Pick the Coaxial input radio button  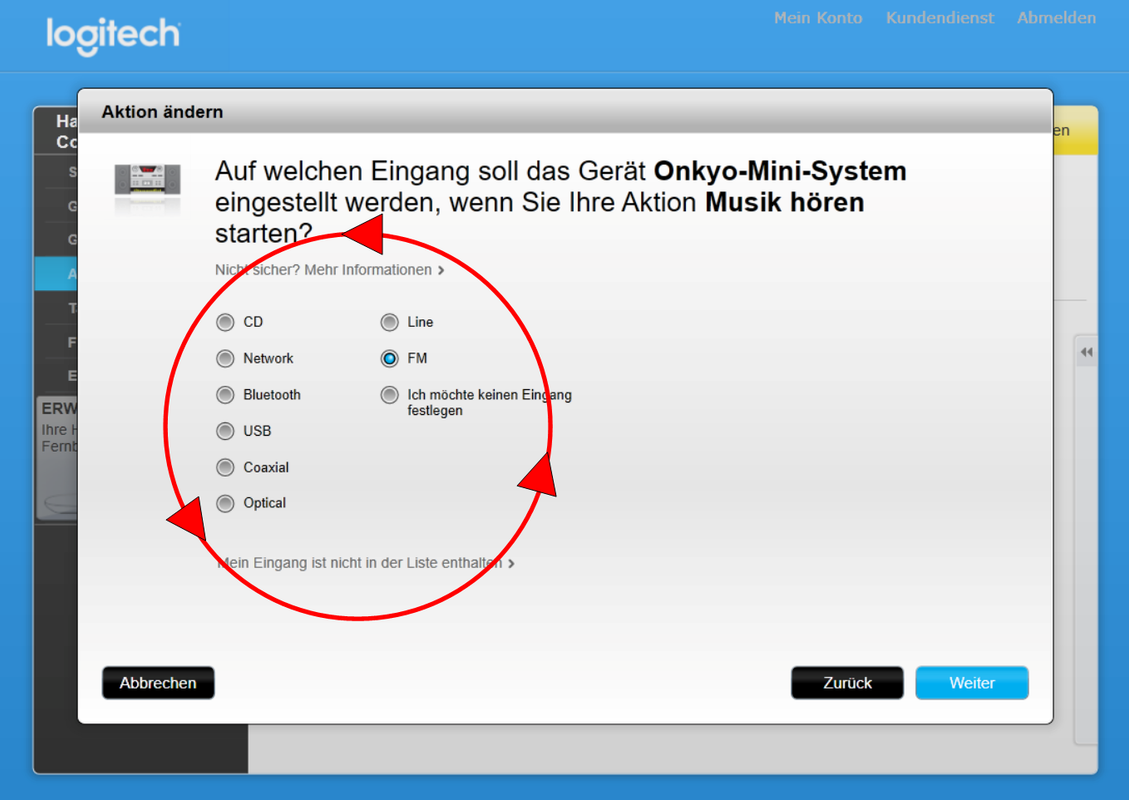click(x=225, y=467)
